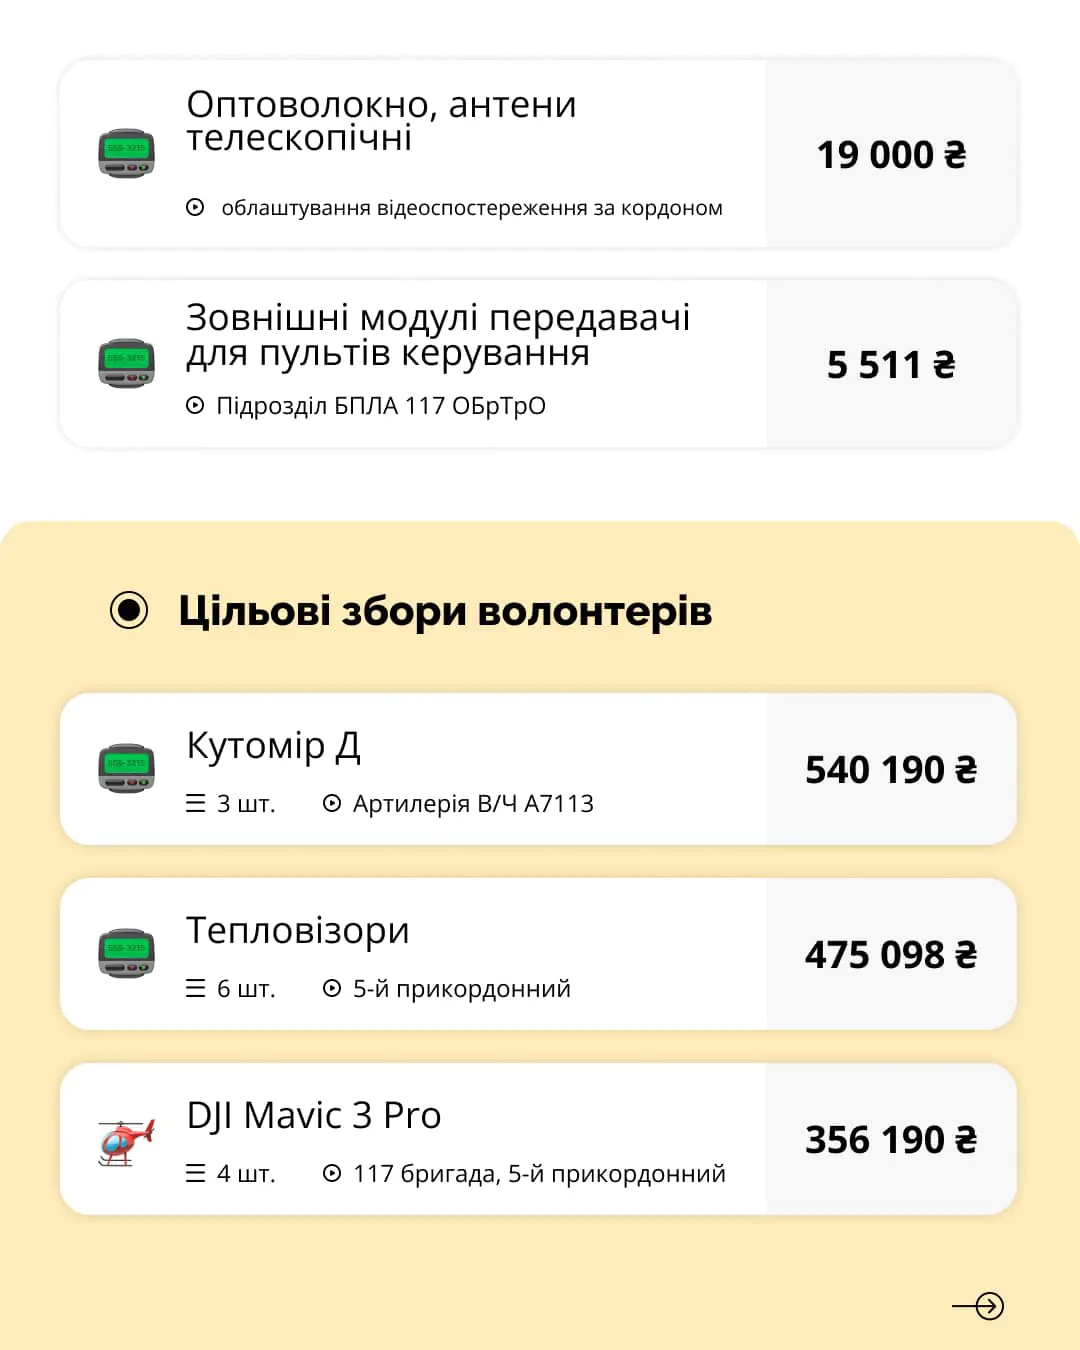The width and height of the screenshot is (1080, 1350).
Task: Click the list icon beside 6 шт.
Action: click(x=196, y=988)
